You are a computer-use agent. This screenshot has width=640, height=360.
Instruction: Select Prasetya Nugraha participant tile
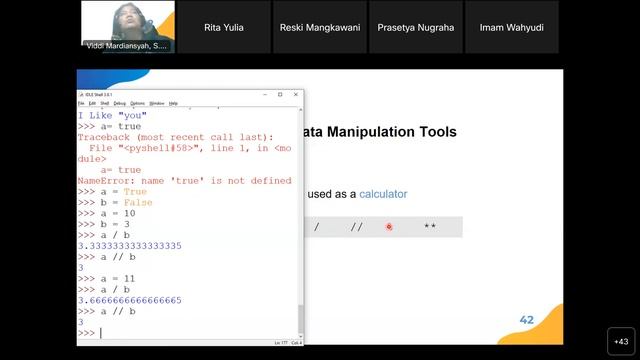point(416,27)
